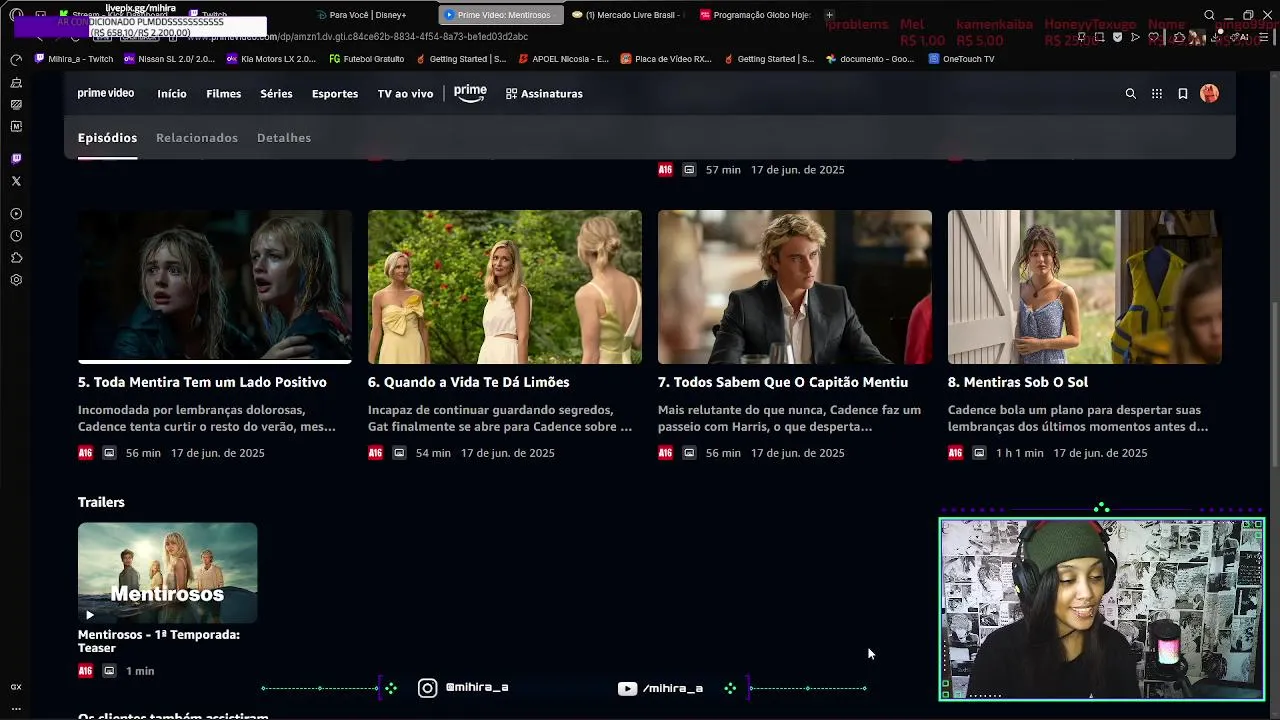Screen dimensions: 1280x720
Task: Open the three-dot menu at sidebar bottom
Action: (x=16, y=708)
